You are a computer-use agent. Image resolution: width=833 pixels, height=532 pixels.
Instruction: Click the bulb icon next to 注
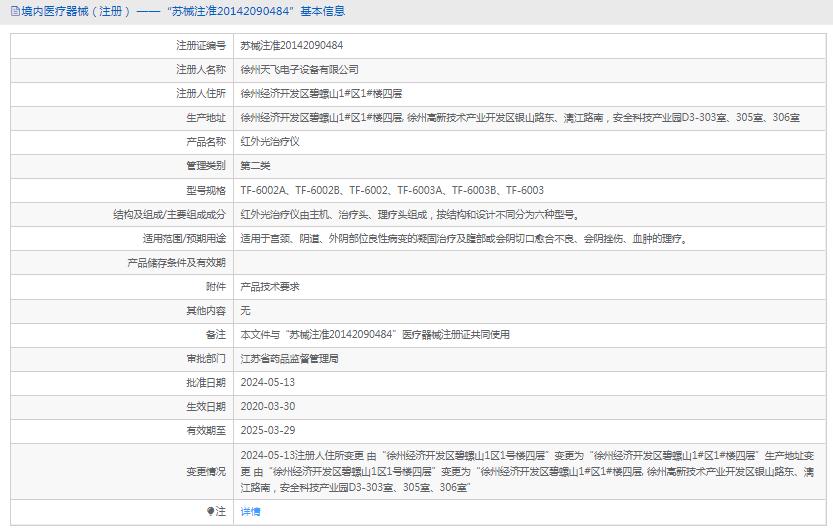click(210, 511)
